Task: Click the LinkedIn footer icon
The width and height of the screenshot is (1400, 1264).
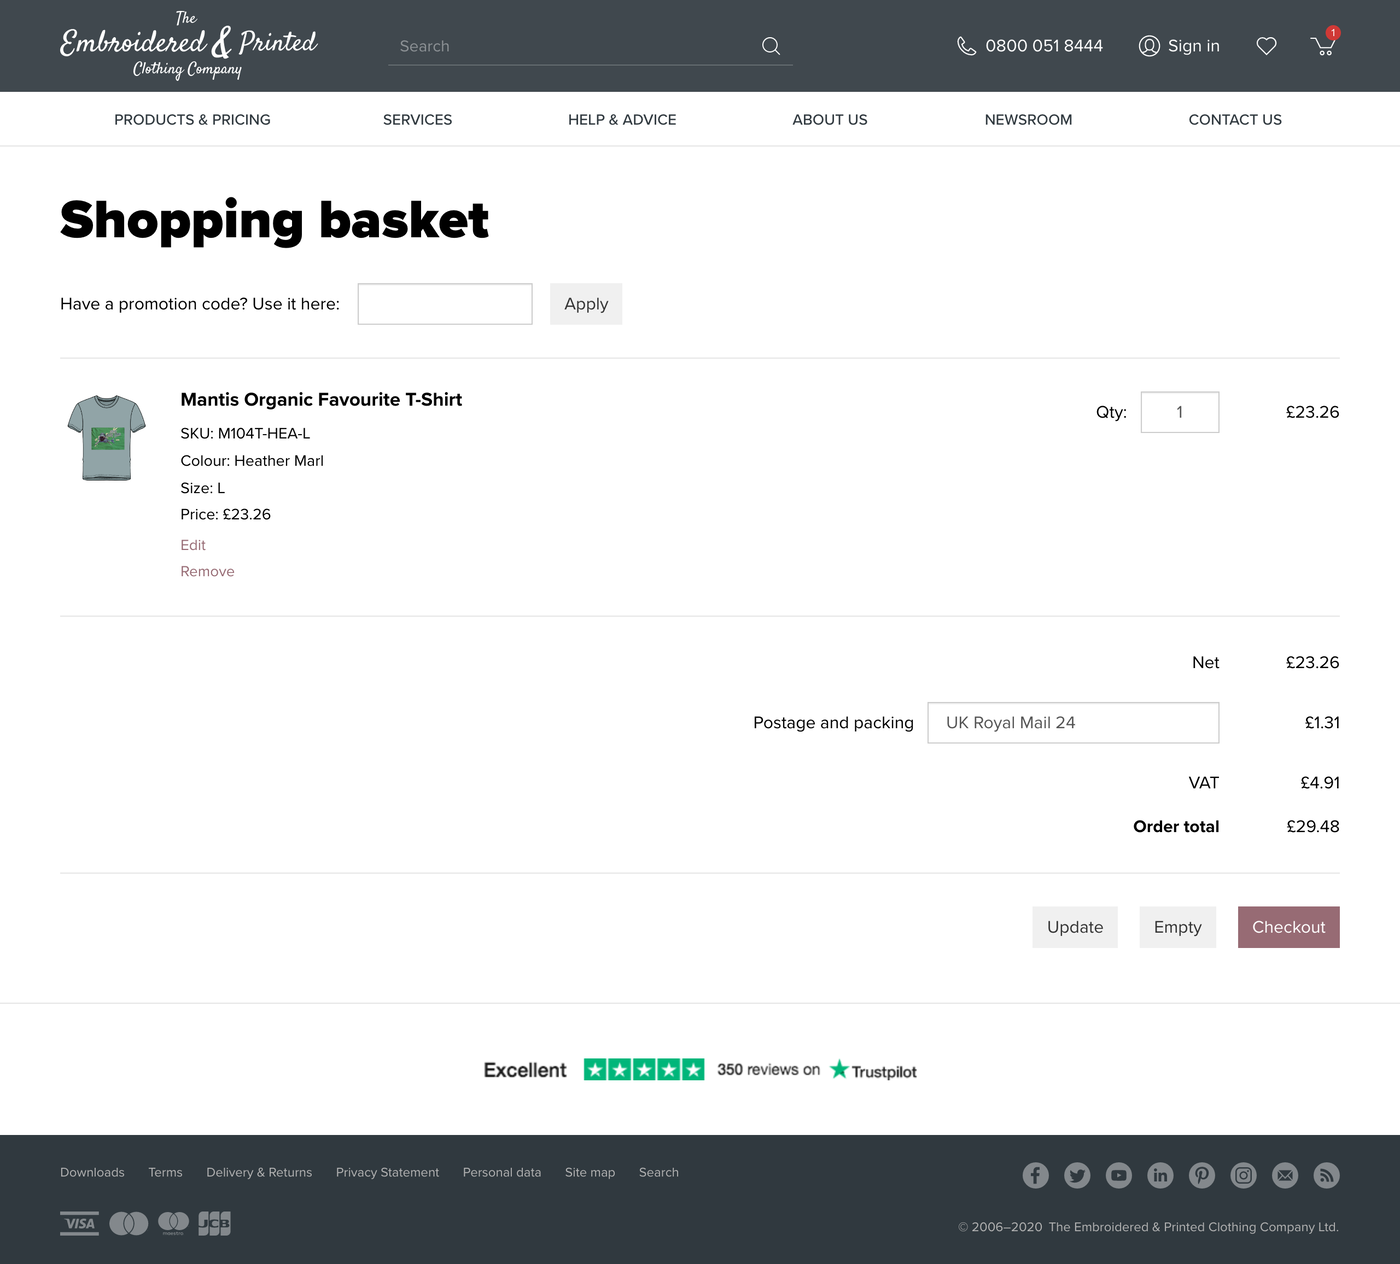Action: tap(1160, 1175)
